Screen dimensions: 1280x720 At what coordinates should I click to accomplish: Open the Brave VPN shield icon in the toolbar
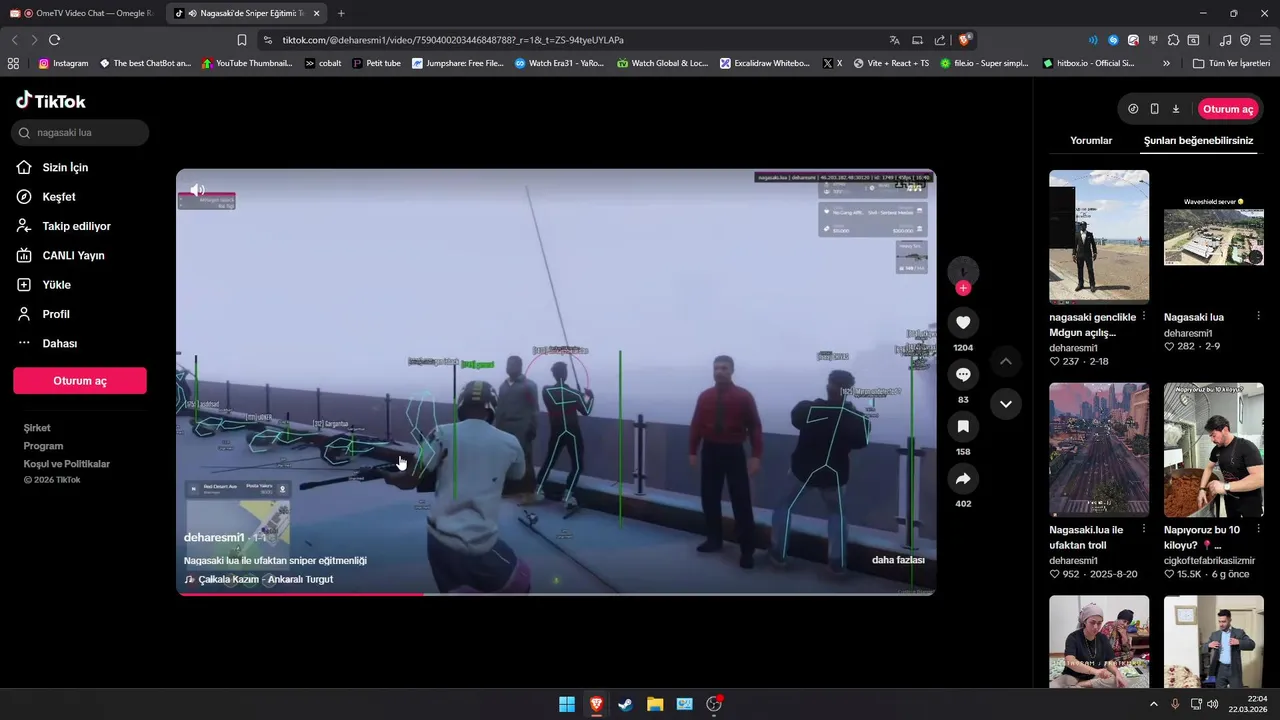[1245, 40]
